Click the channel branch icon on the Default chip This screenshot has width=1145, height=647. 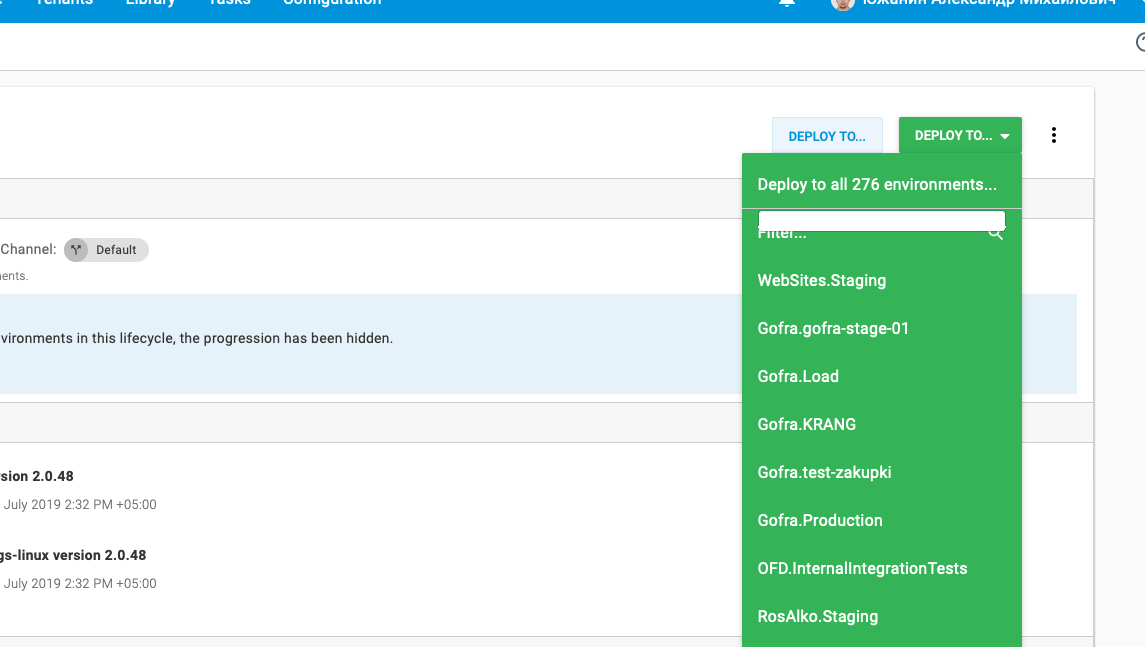pyautogui.click(x=75, y=250)
